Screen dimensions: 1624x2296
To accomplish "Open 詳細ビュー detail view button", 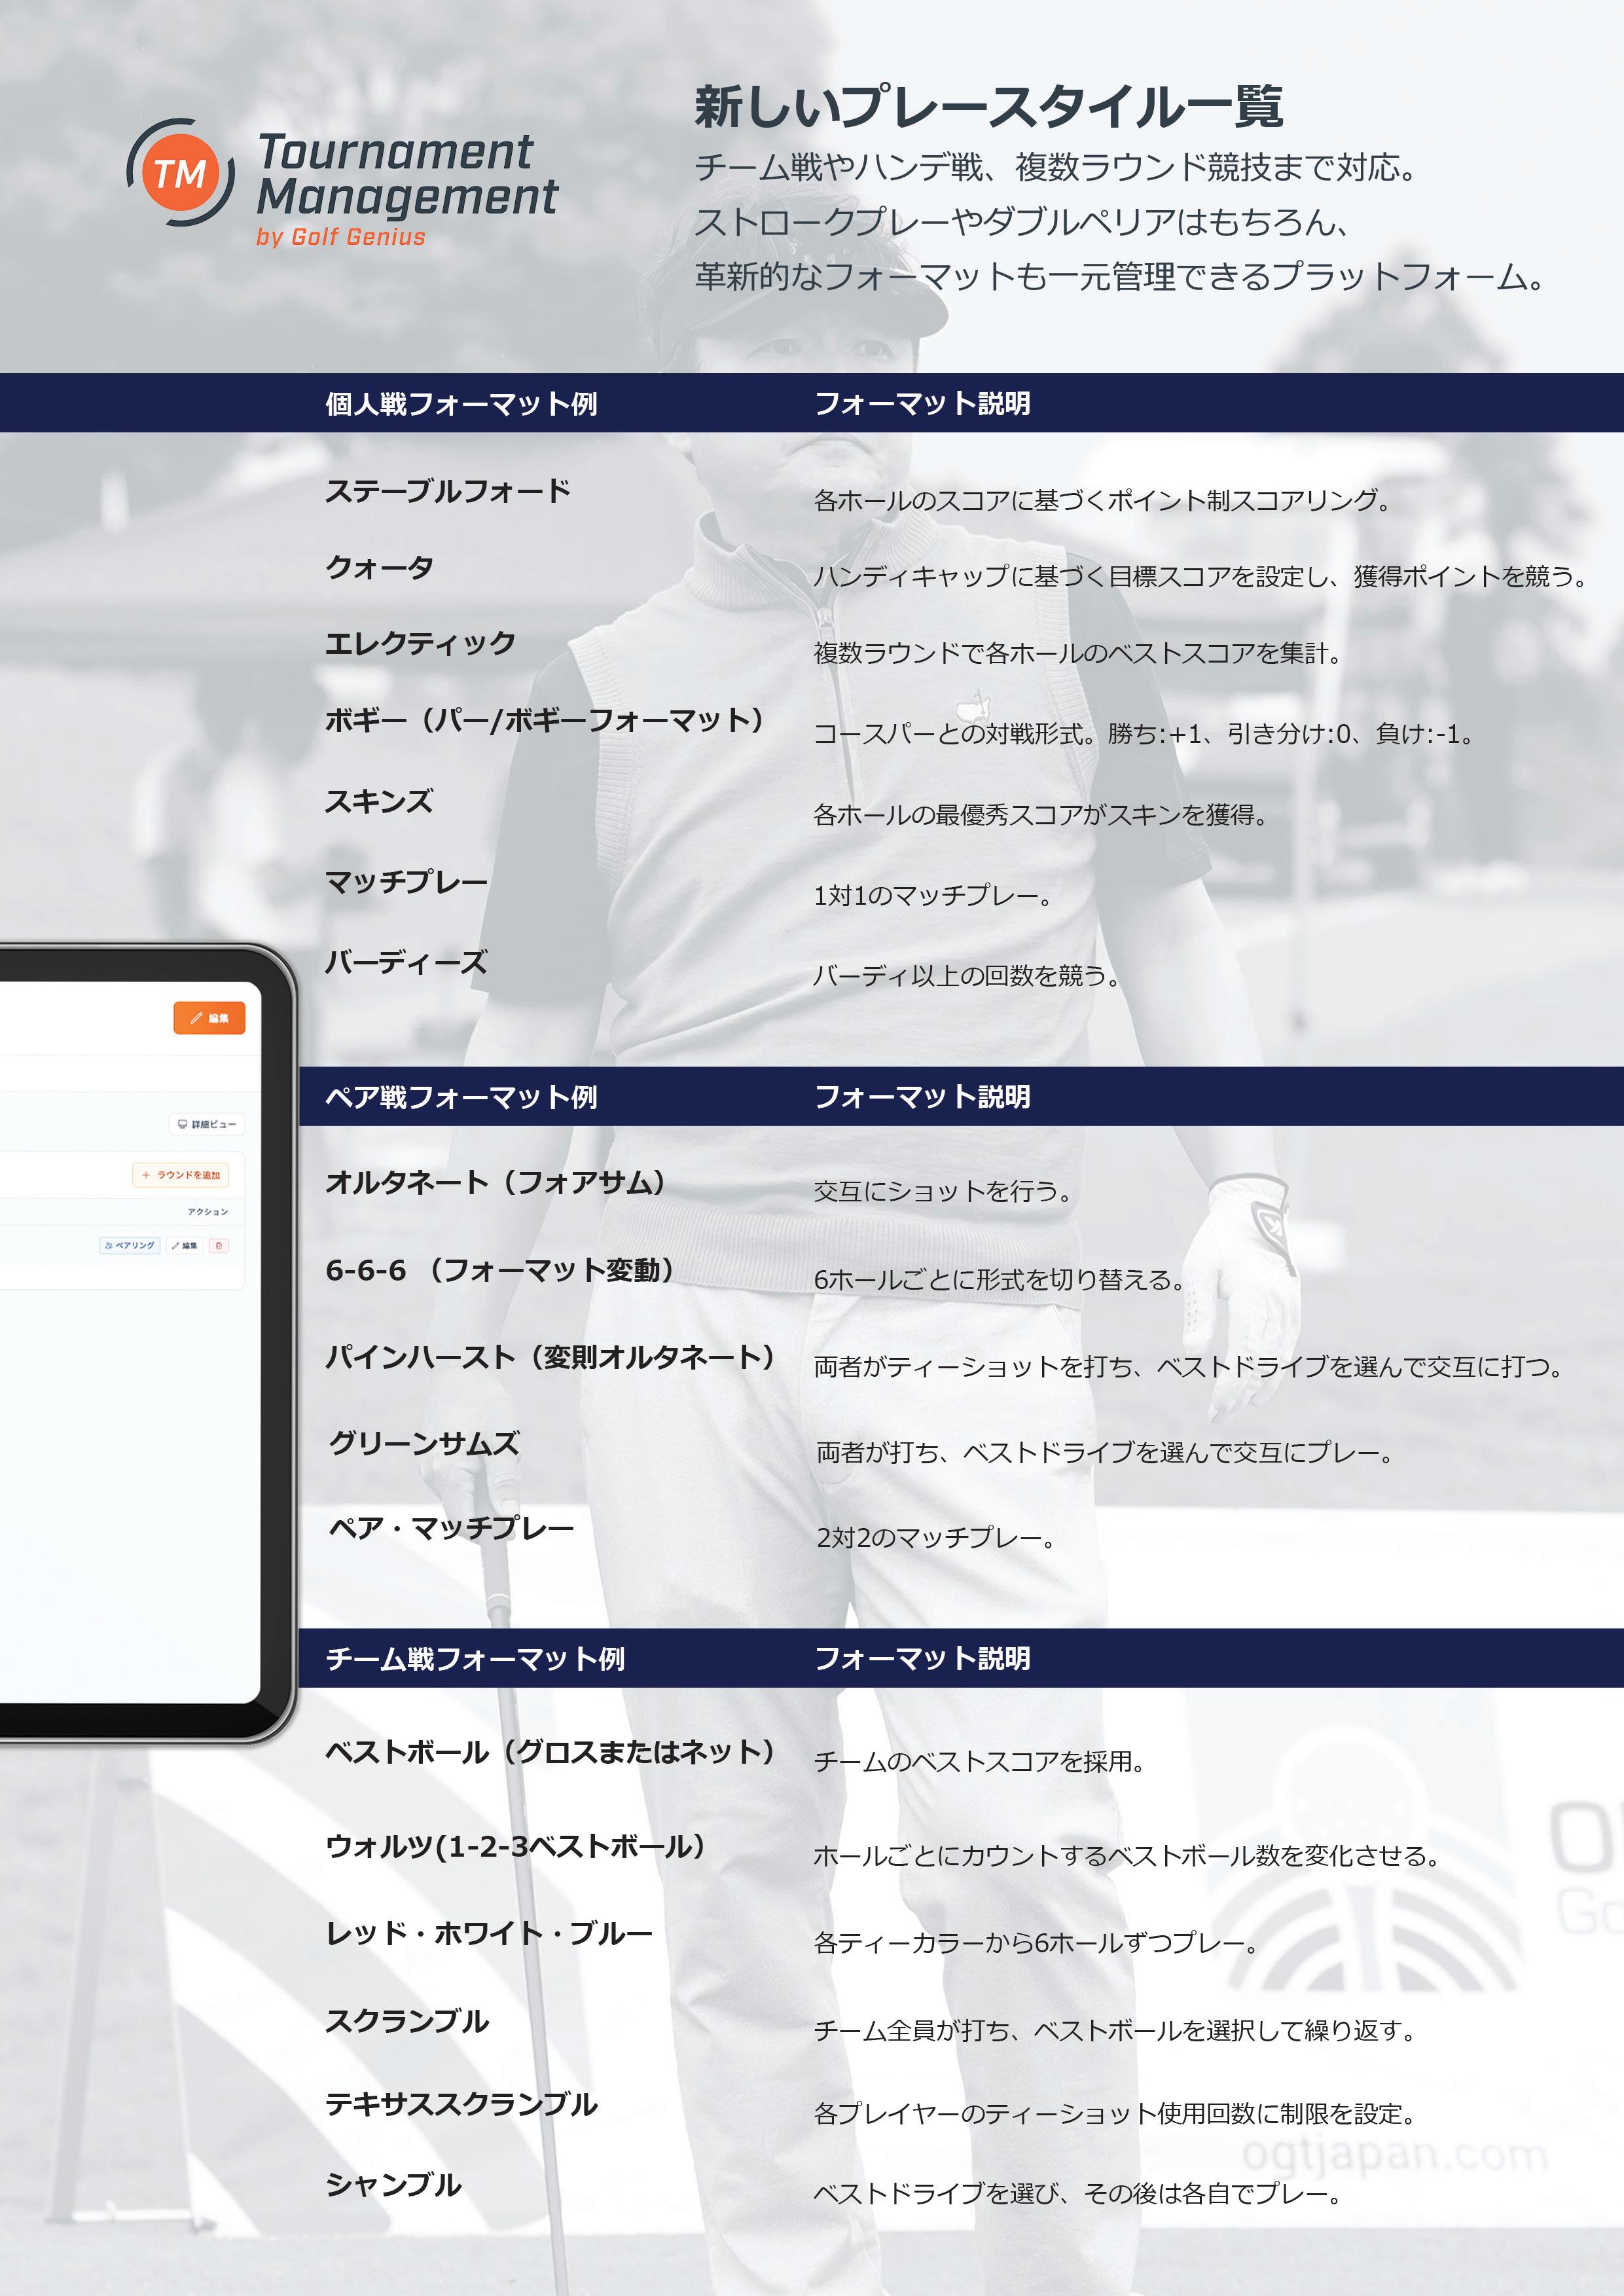I will tap(207, 1124).
